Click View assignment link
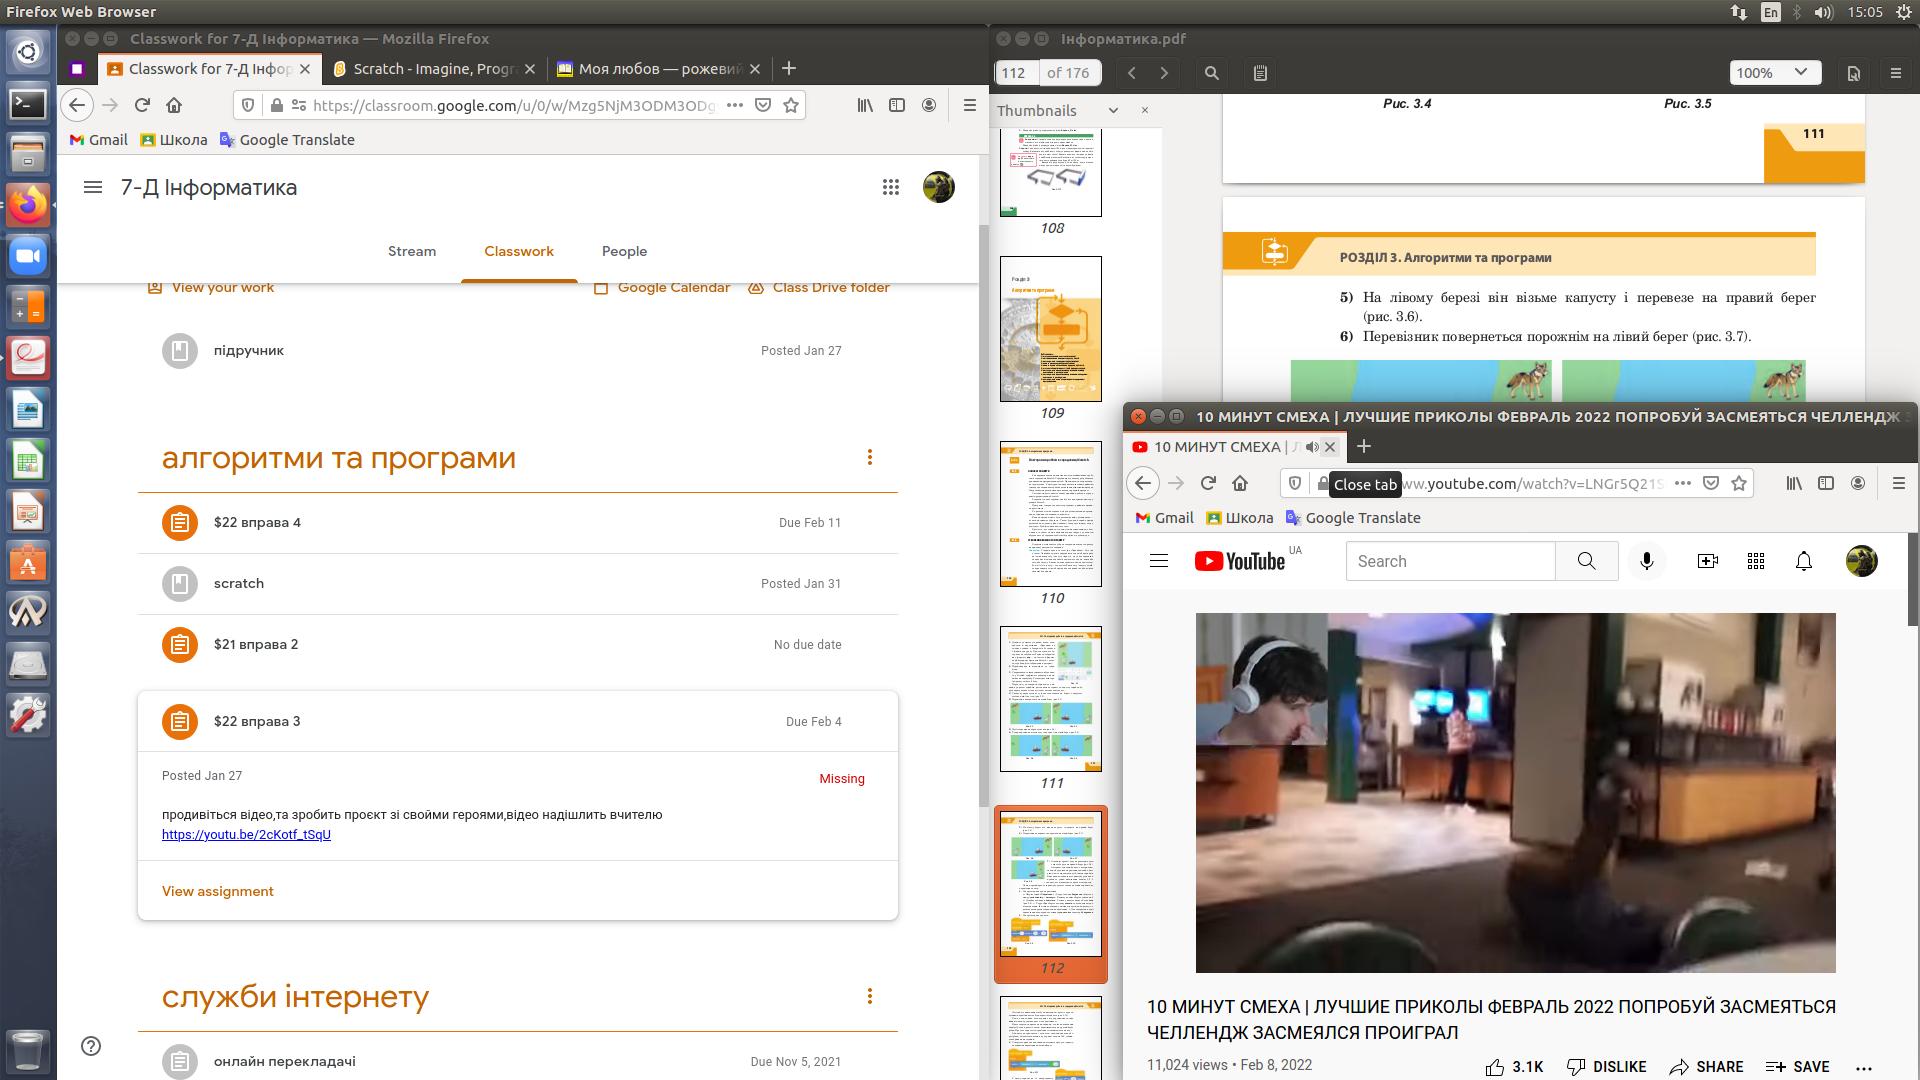The image size is (1920, 1080). [218, 891]
